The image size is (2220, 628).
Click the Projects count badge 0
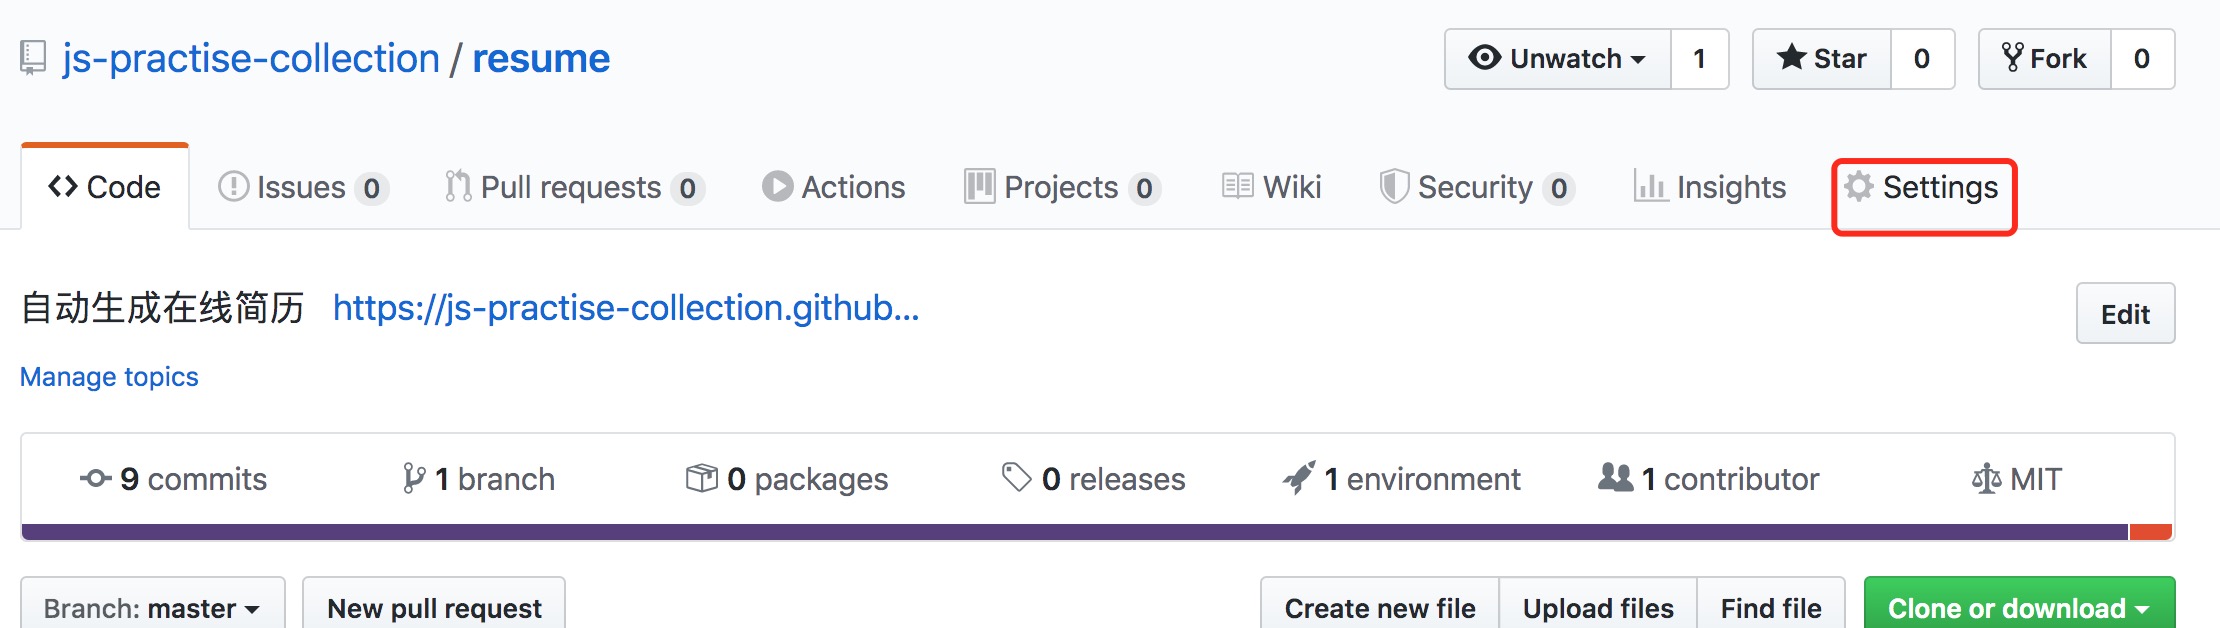click(x=1144, y=188)
